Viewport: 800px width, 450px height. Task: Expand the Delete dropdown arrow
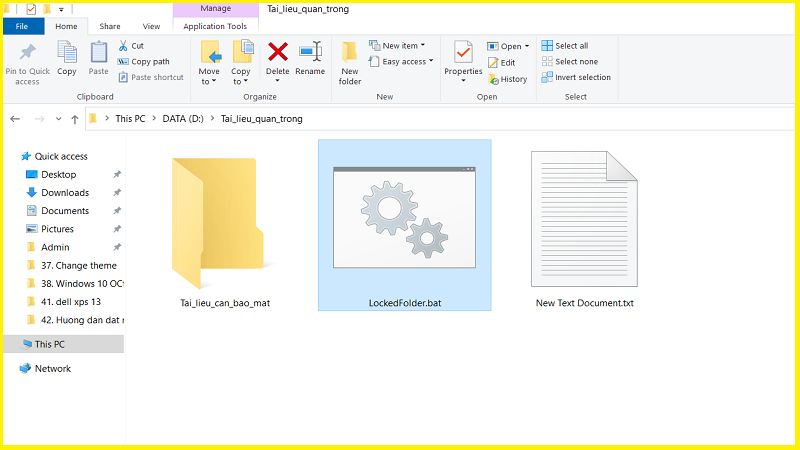(278, 81)
